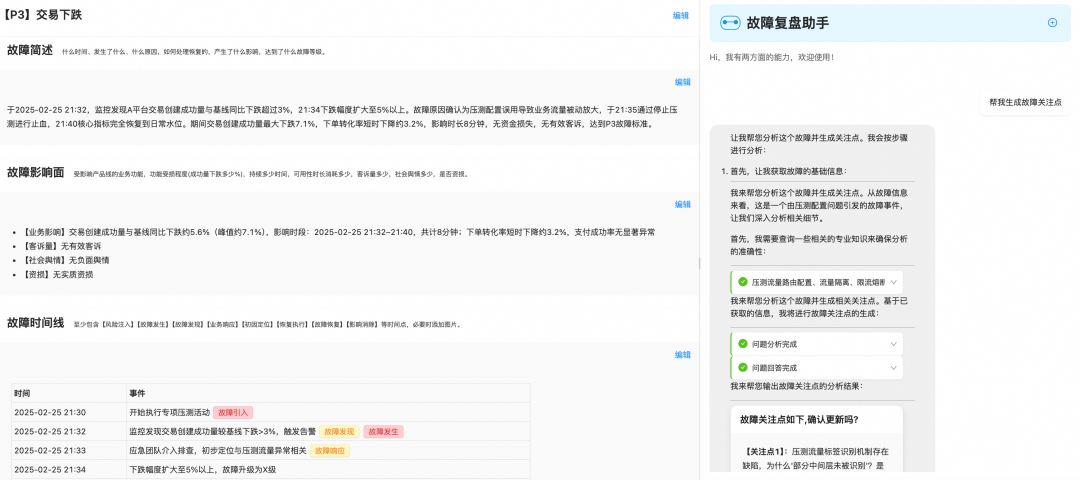Click the green check icon beside 压测流量路由配置
The height and width of the screenshot is (480, 1080).
[x=742, y=282]
